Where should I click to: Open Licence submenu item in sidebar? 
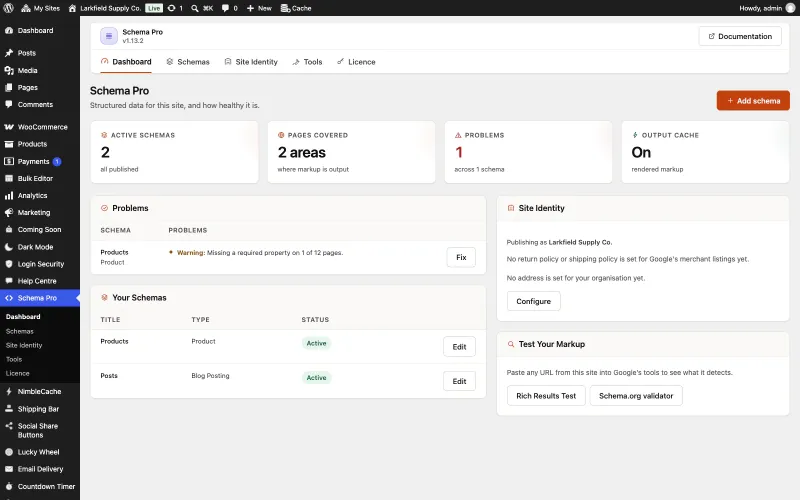point(17,373)
